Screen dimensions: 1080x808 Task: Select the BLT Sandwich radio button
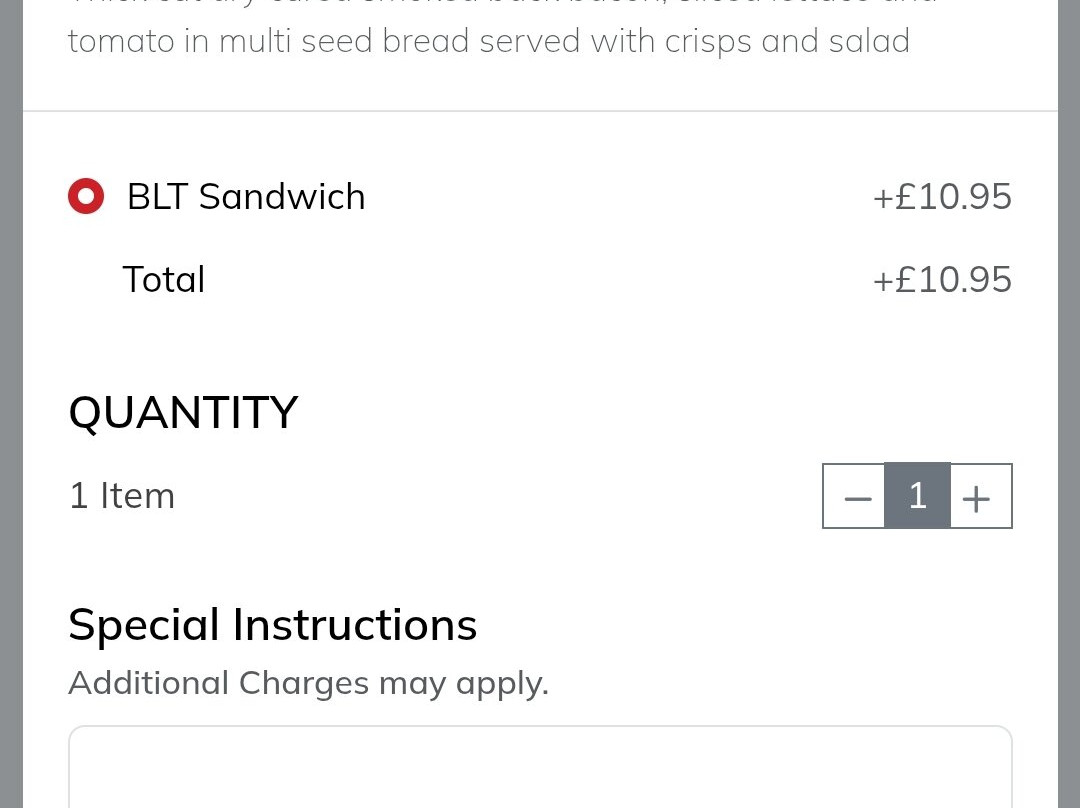86,197
